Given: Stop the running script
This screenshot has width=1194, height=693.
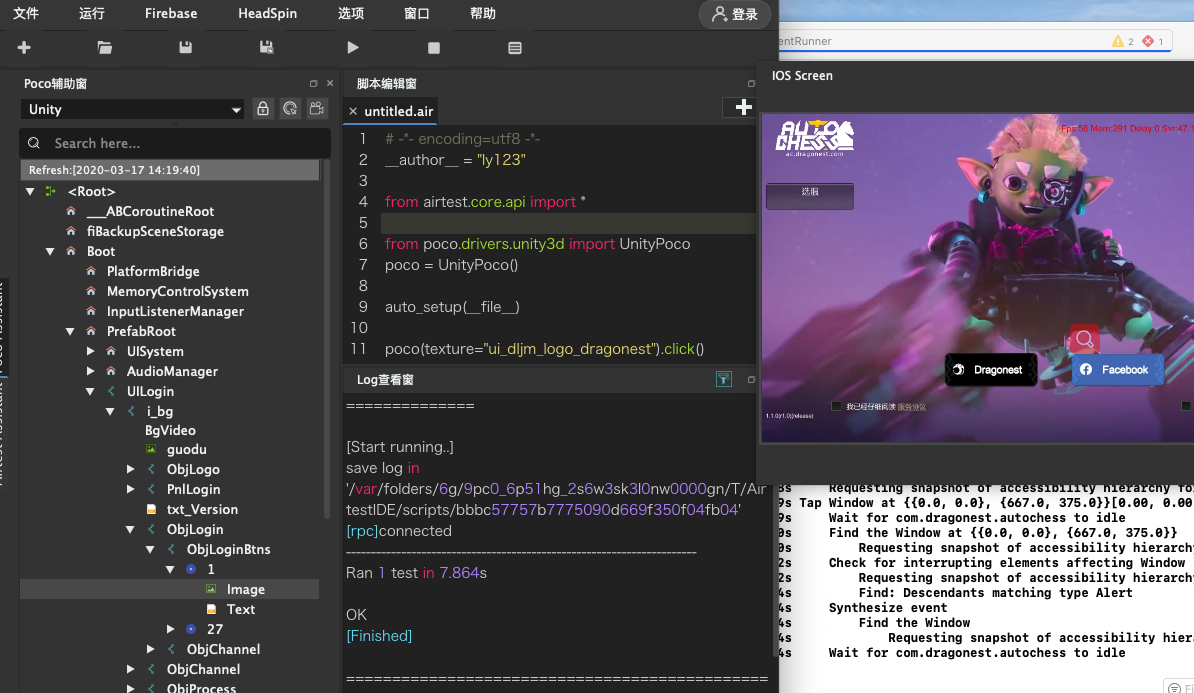Looking at the screenshot, I should click(434, 48).
